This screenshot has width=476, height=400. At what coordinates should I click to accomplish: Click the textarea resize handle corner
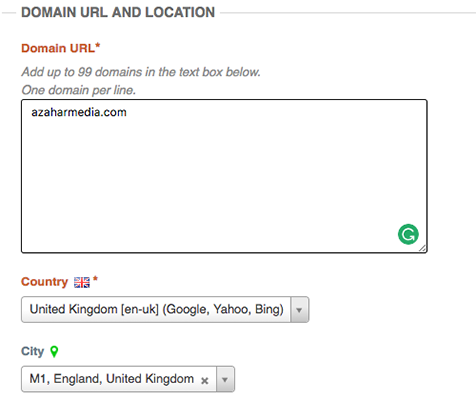[423, 248]
